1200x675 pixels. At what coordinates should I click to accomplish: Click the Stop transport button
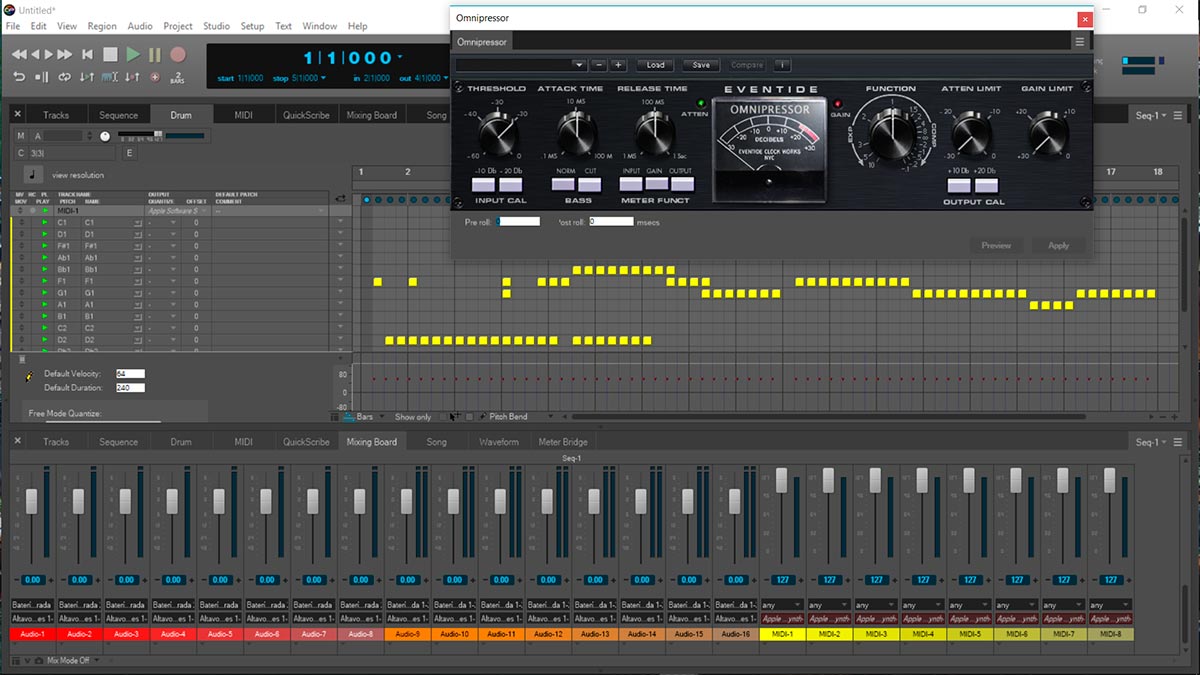(110, 54)
